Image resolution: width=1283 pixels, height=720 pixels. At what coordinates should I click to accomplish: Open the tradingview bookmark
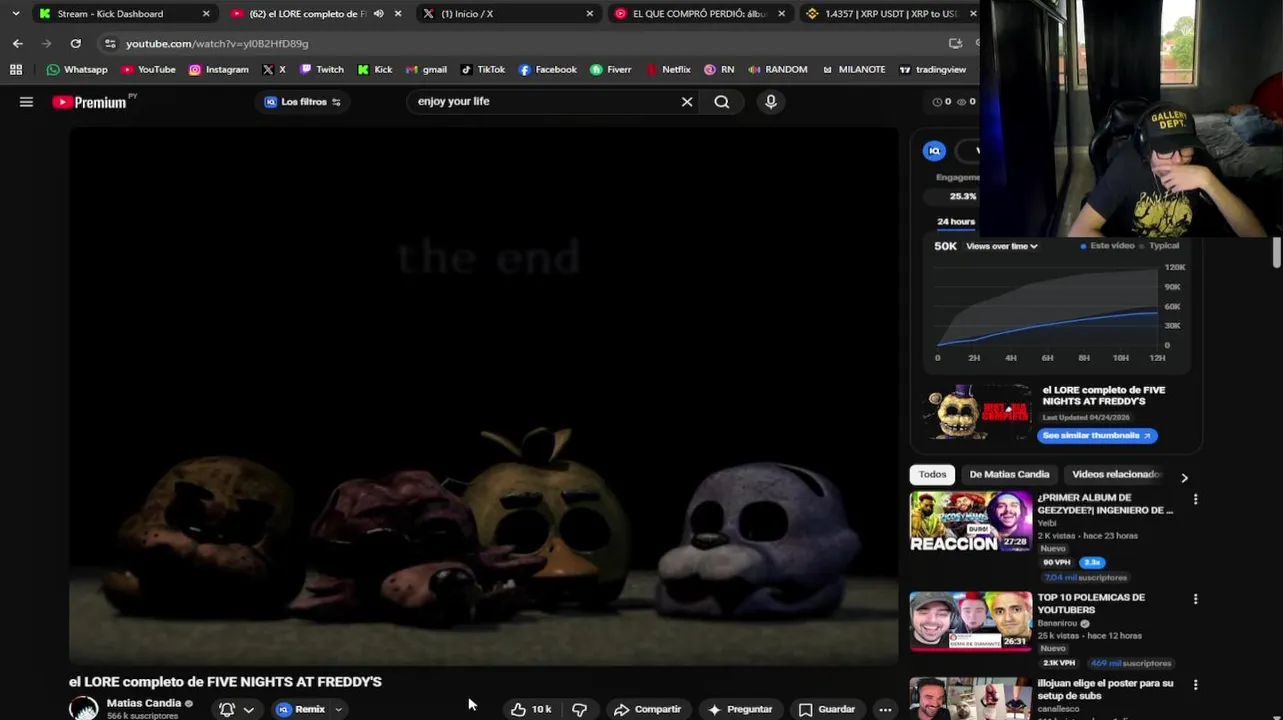(933, 70)
